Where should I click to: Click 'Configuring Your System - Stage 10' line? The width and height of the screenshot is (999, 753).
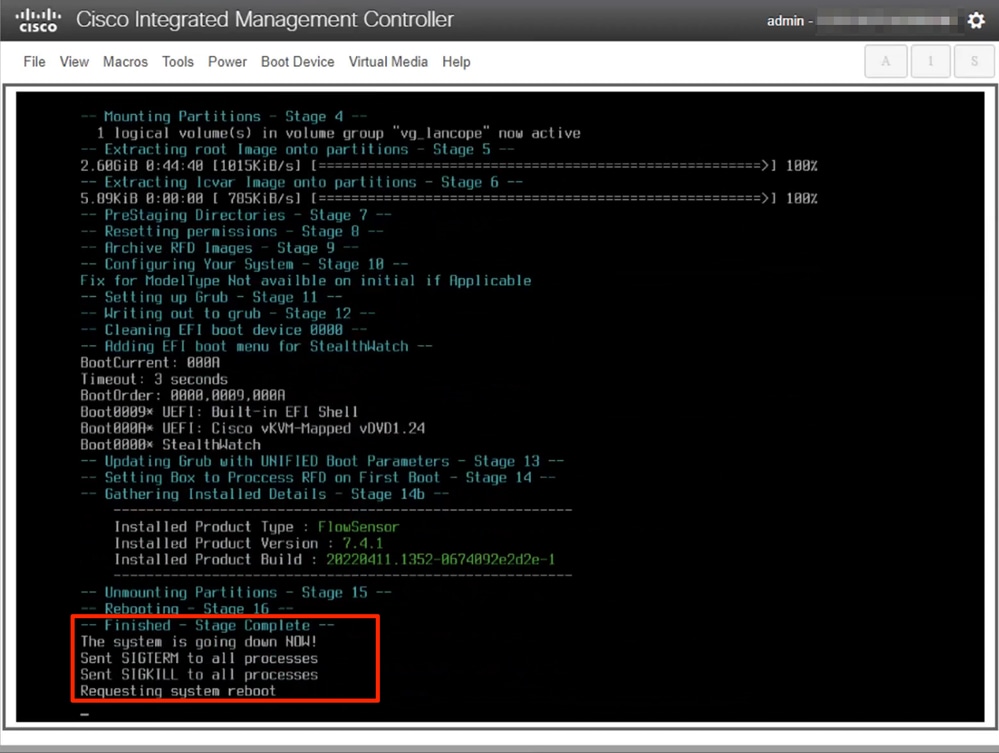click(244, 264)
